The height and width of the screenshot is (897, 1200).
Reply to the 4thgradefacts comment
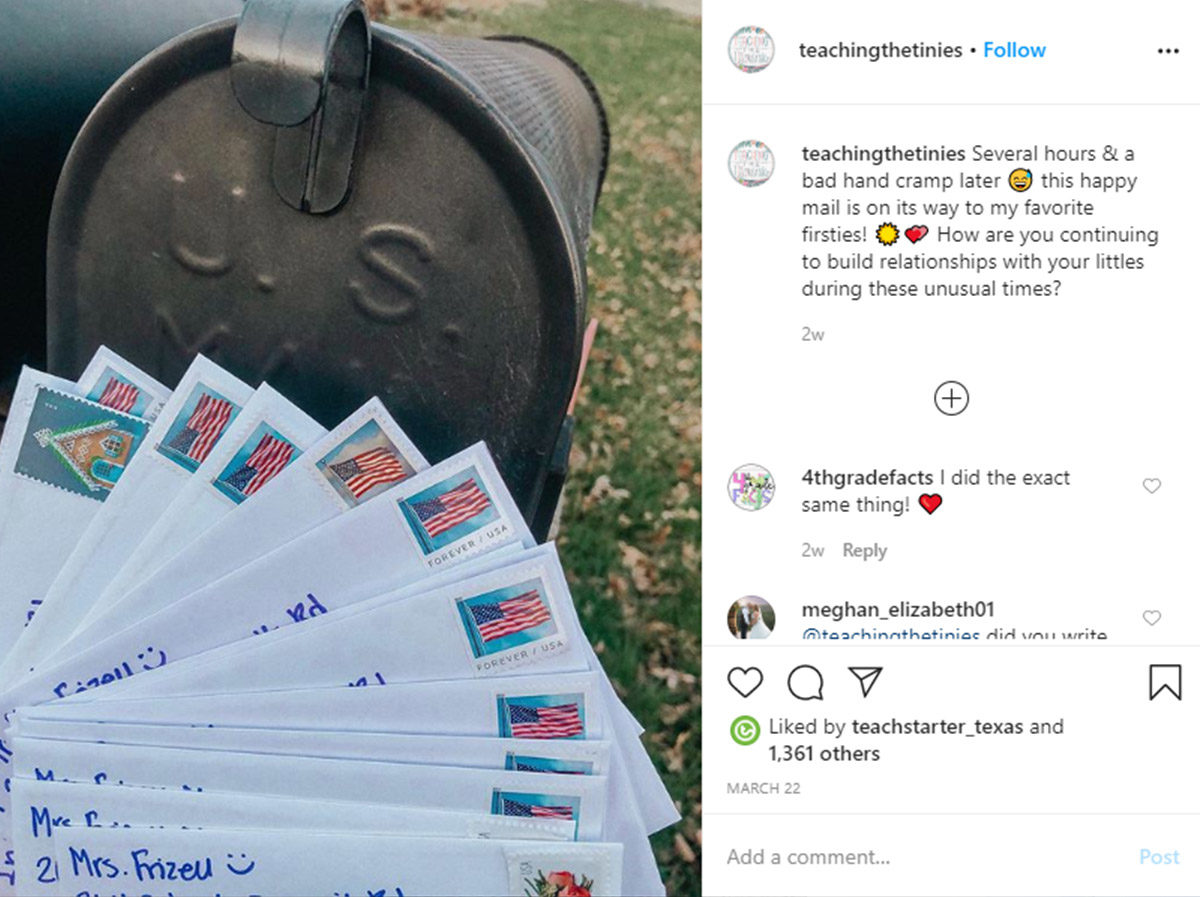(x=864, y=551)
